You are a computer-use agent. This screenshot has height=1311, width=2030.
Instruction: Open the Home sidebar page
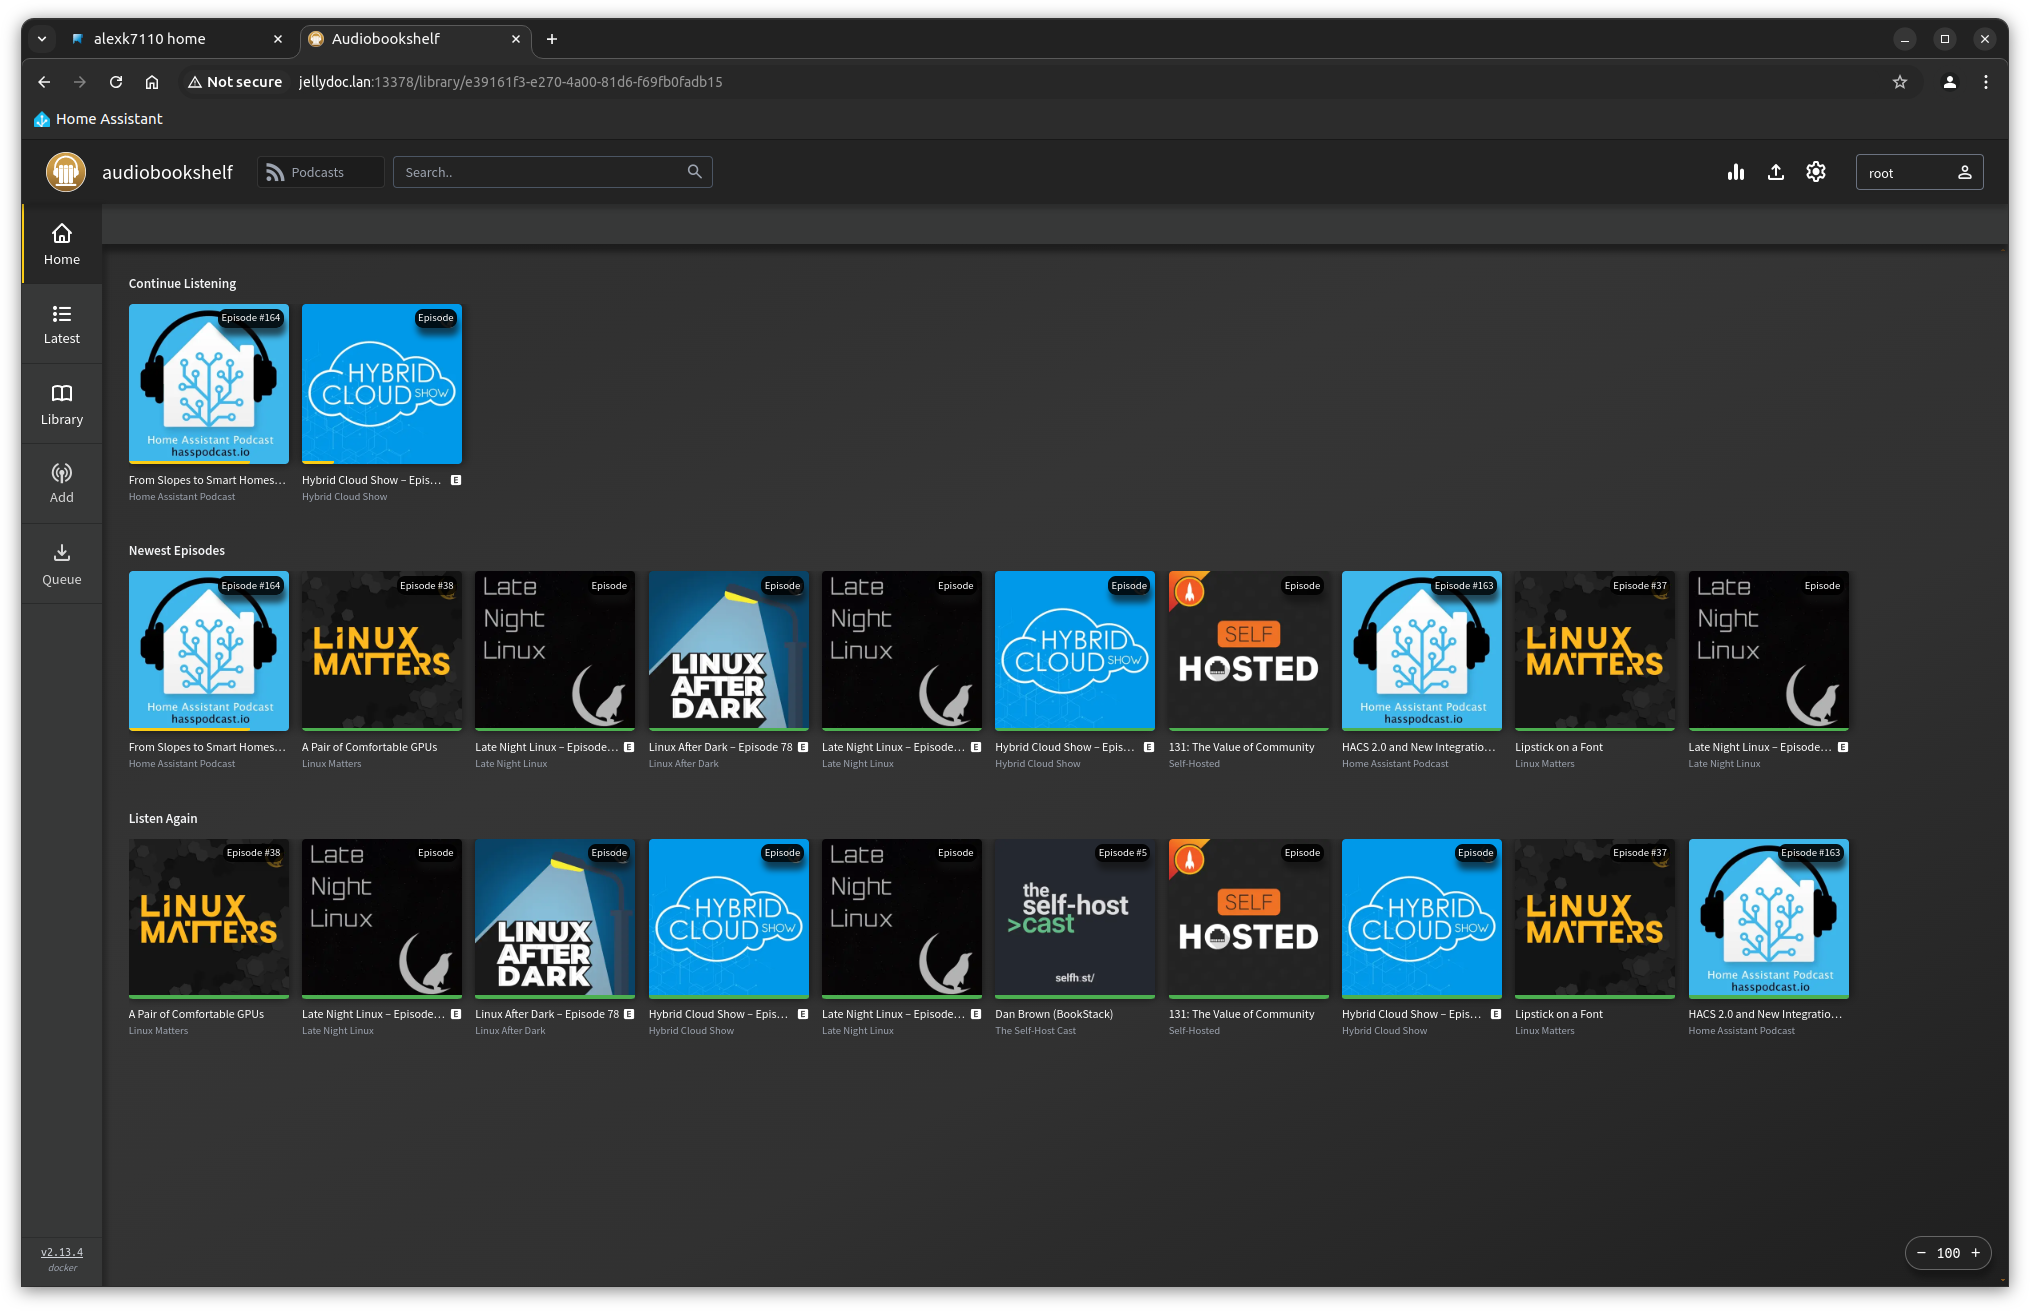click(62, 245)
